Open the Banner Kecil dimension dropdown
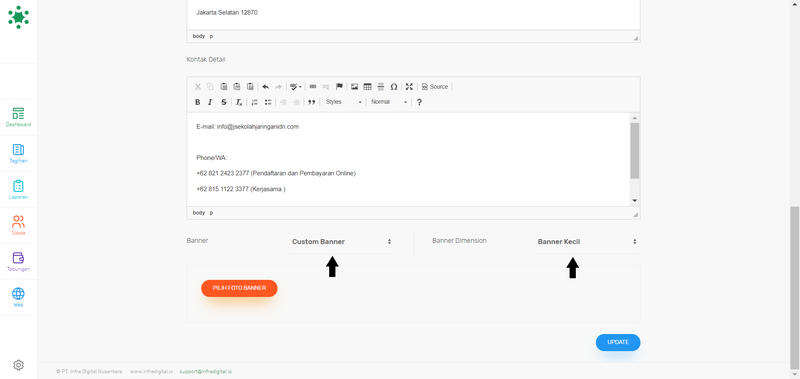Viewport: 800px width, 379px height. pyautogui.click(x=587, y=242)
